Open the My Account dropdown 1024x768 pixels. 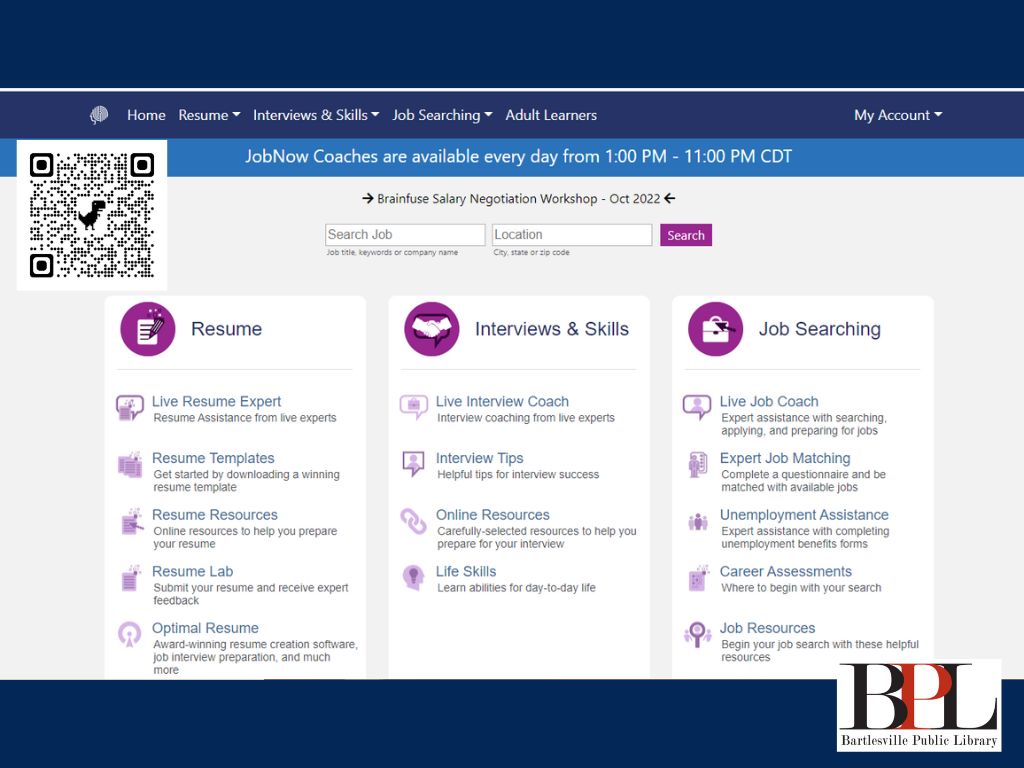(x=898, y=115)
